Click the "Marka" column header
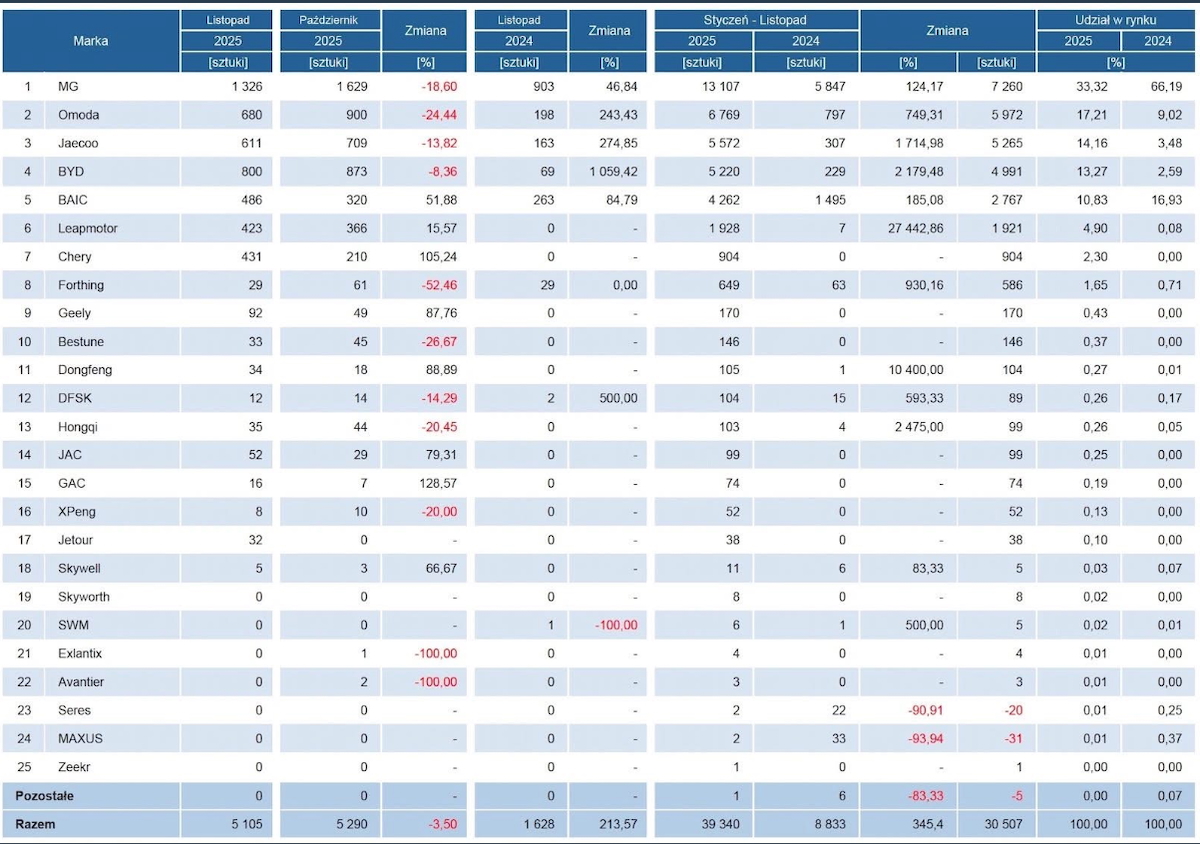 [x=90, y=41]
